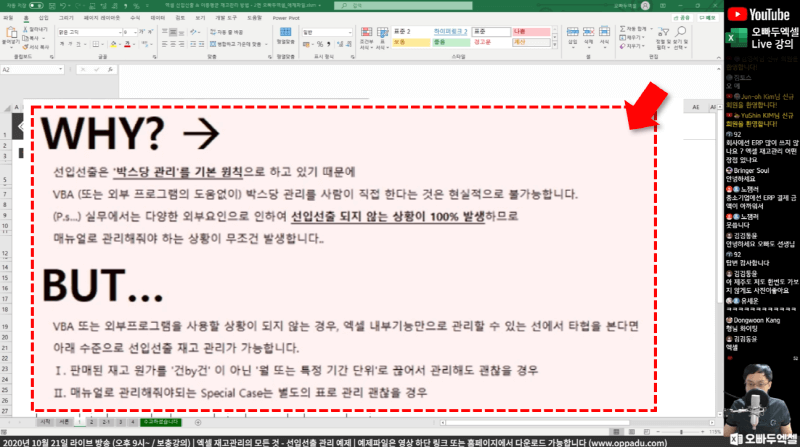Select the '2-1' sheet tab
This screenshot has height=447, width=800.
[106, 422]
